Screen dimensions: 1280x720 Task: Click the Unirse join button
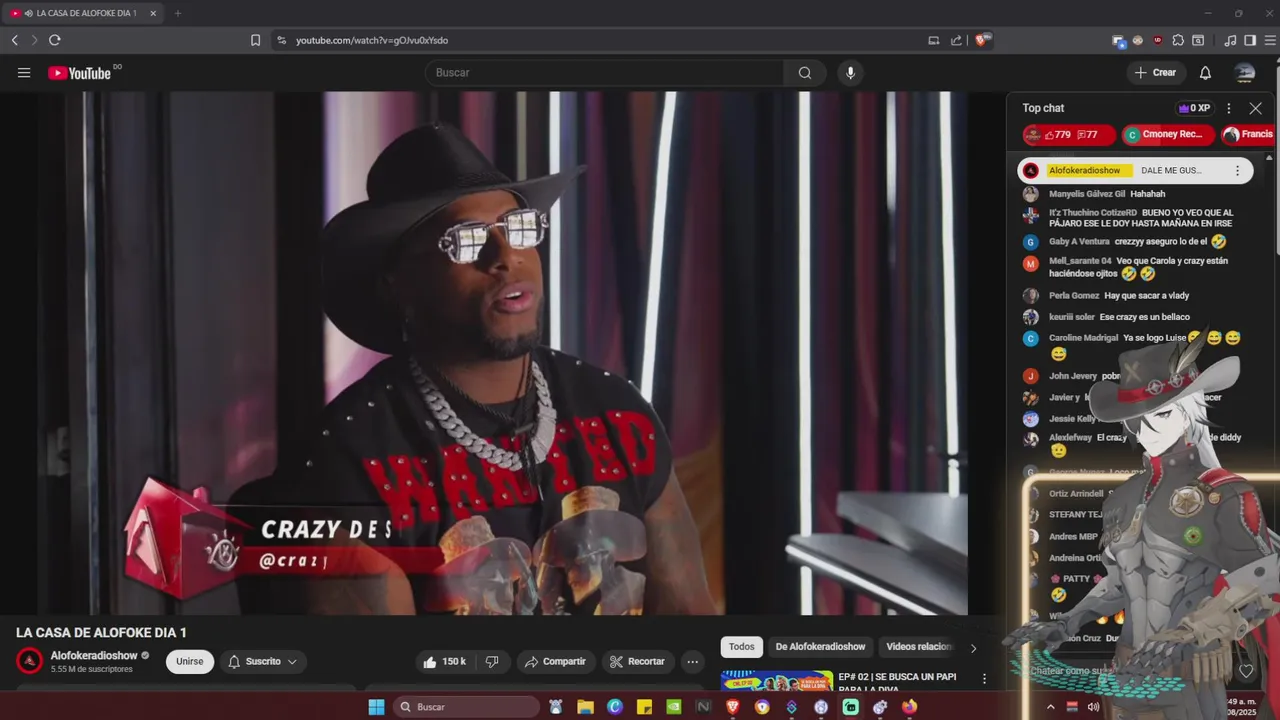point(190,662)
